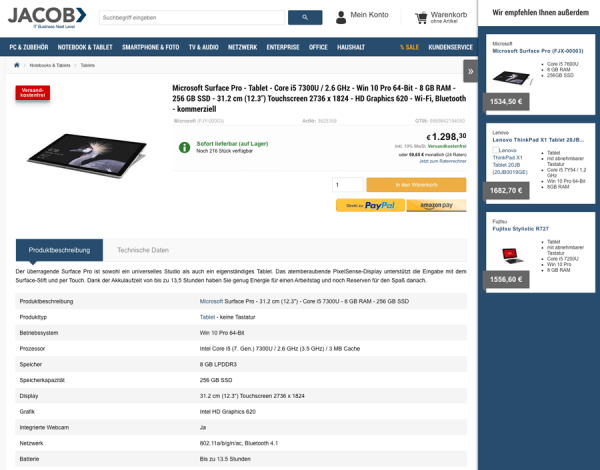Open Kundenservice menu
This screenshot has width=600, height=470.
coord(450,47)
